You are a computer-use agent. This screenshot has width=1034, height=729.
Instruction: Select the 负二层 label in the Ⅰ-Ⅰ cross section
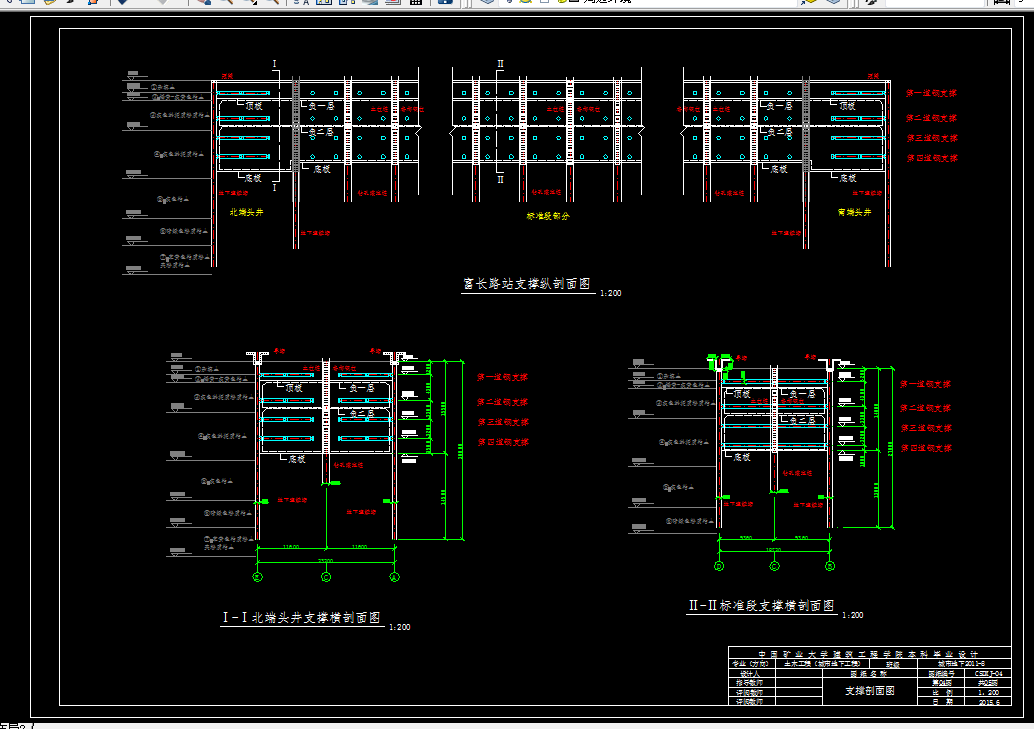tap(361, 414)
